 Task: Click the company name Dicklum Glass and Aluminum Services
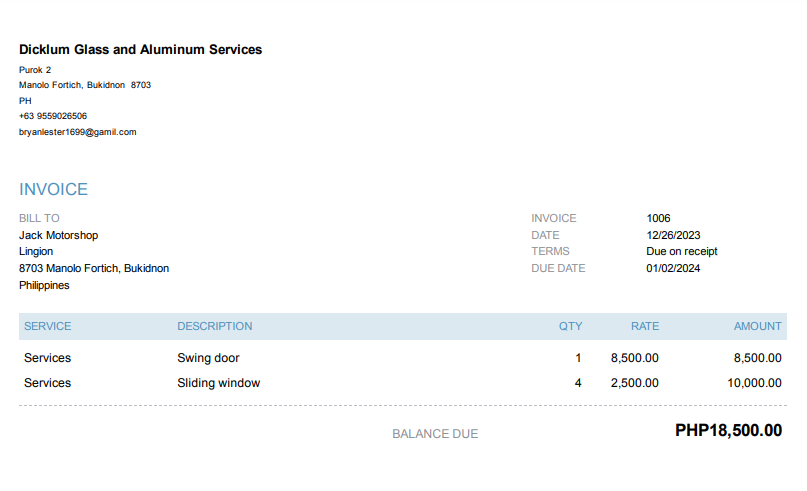140,50
